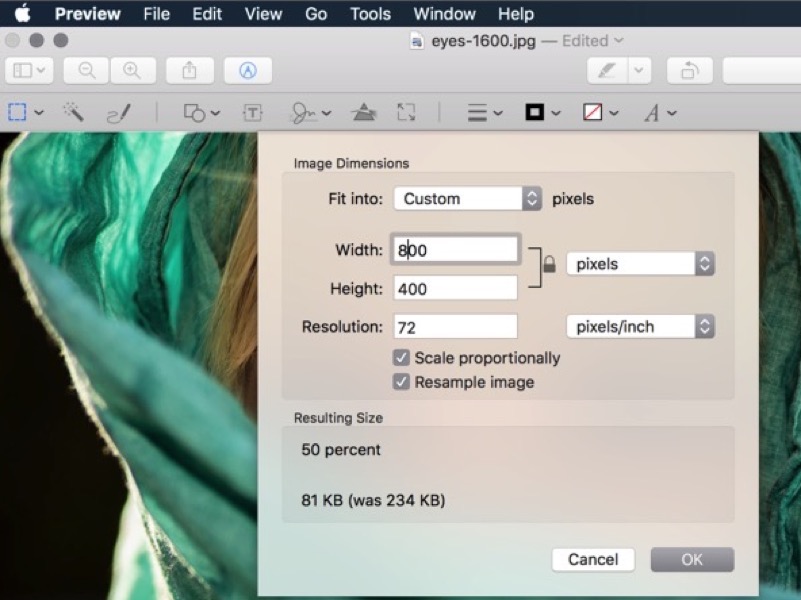Click the Height field showing 400
This screenshot has width=801, height=600.
pos(455,289)
